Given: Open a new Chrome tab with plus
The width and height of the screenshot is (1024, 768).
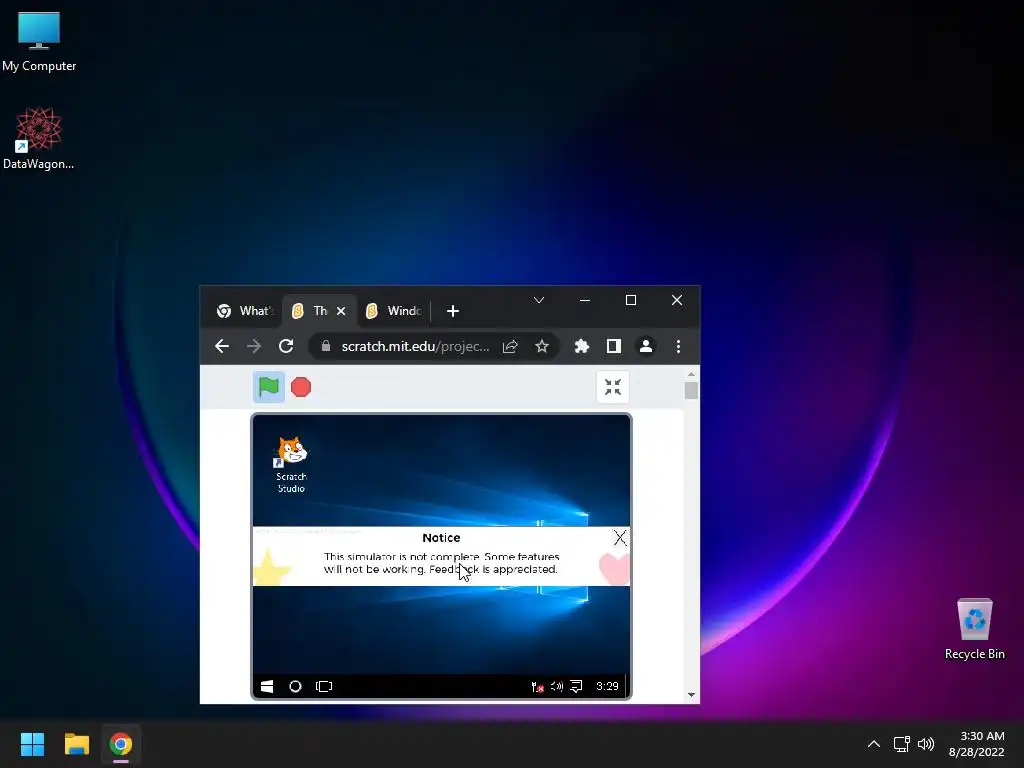Looking at the screenshot, I should pyautogui.click(x=453, y=311).
